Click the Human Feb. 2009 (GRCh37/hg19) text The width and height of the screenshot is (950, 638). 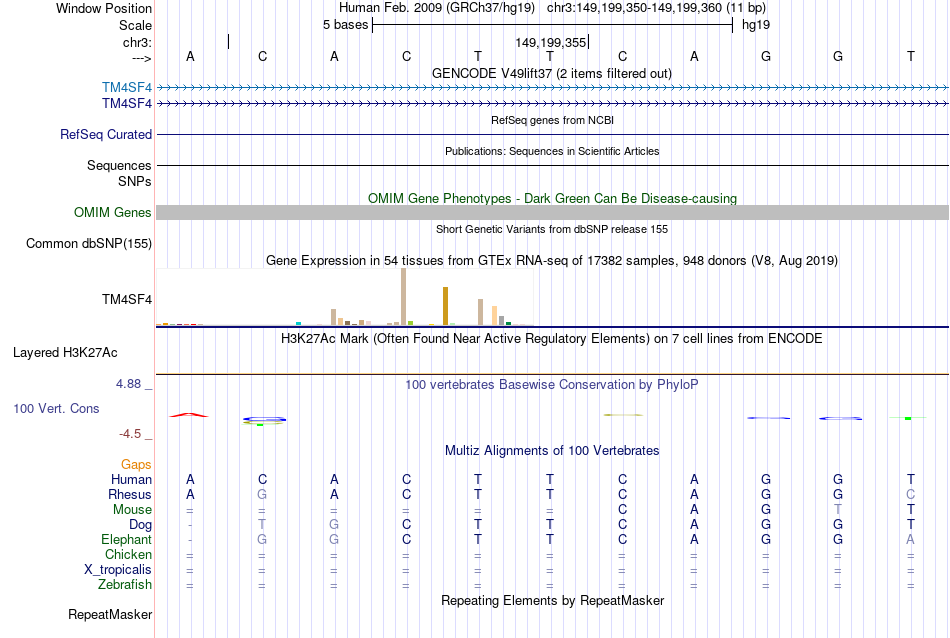pos(437,8)
